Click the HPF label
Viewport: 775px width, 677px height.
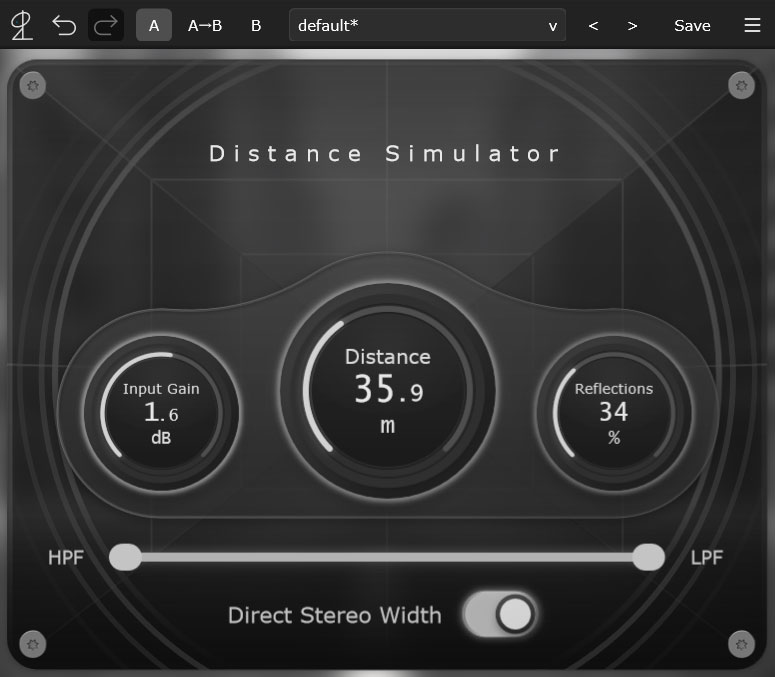coord(66,558)
